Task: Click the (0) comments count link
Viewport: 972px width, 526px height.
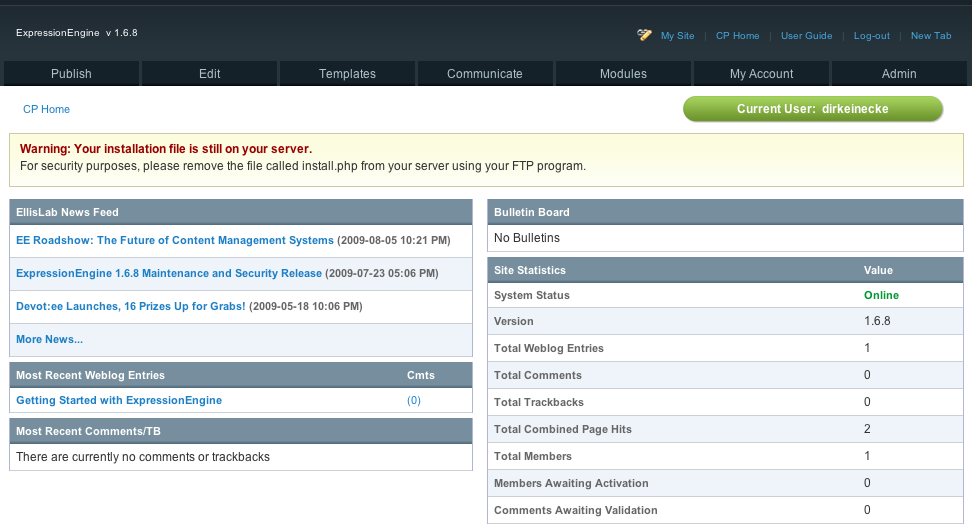Action: pyautogui.click(x=413, y=400)
